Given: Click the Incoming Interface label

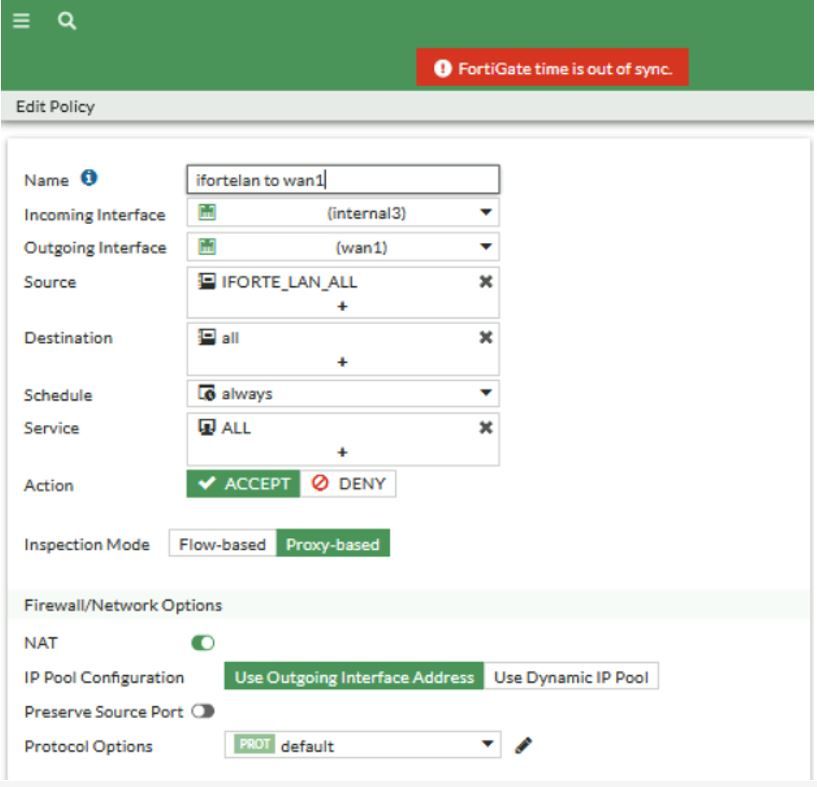Looking at the screenshot, I should (95, 215).
